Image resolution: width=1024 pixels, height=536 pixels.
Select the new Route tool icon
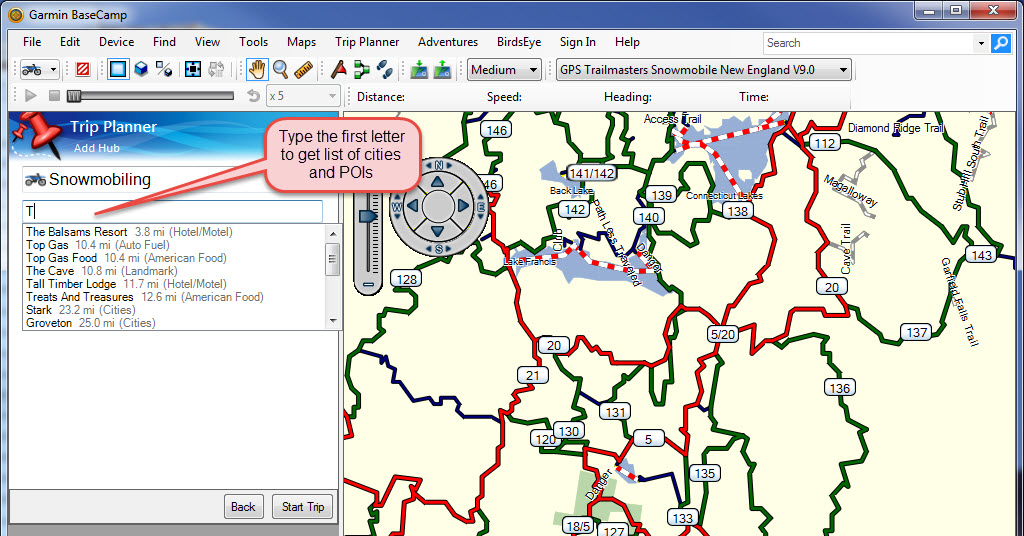pos(361,69)
